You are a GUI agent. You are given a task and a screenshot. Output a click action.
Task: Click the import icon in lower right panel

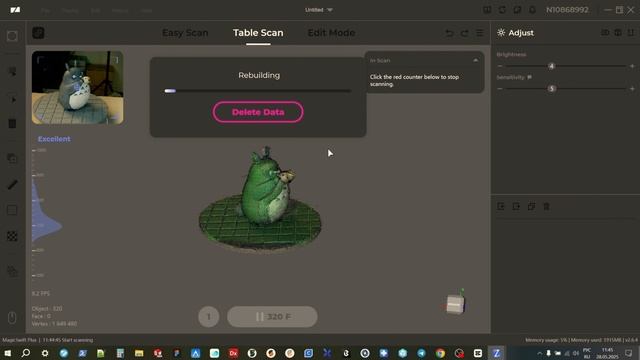(x=501, y=207)
